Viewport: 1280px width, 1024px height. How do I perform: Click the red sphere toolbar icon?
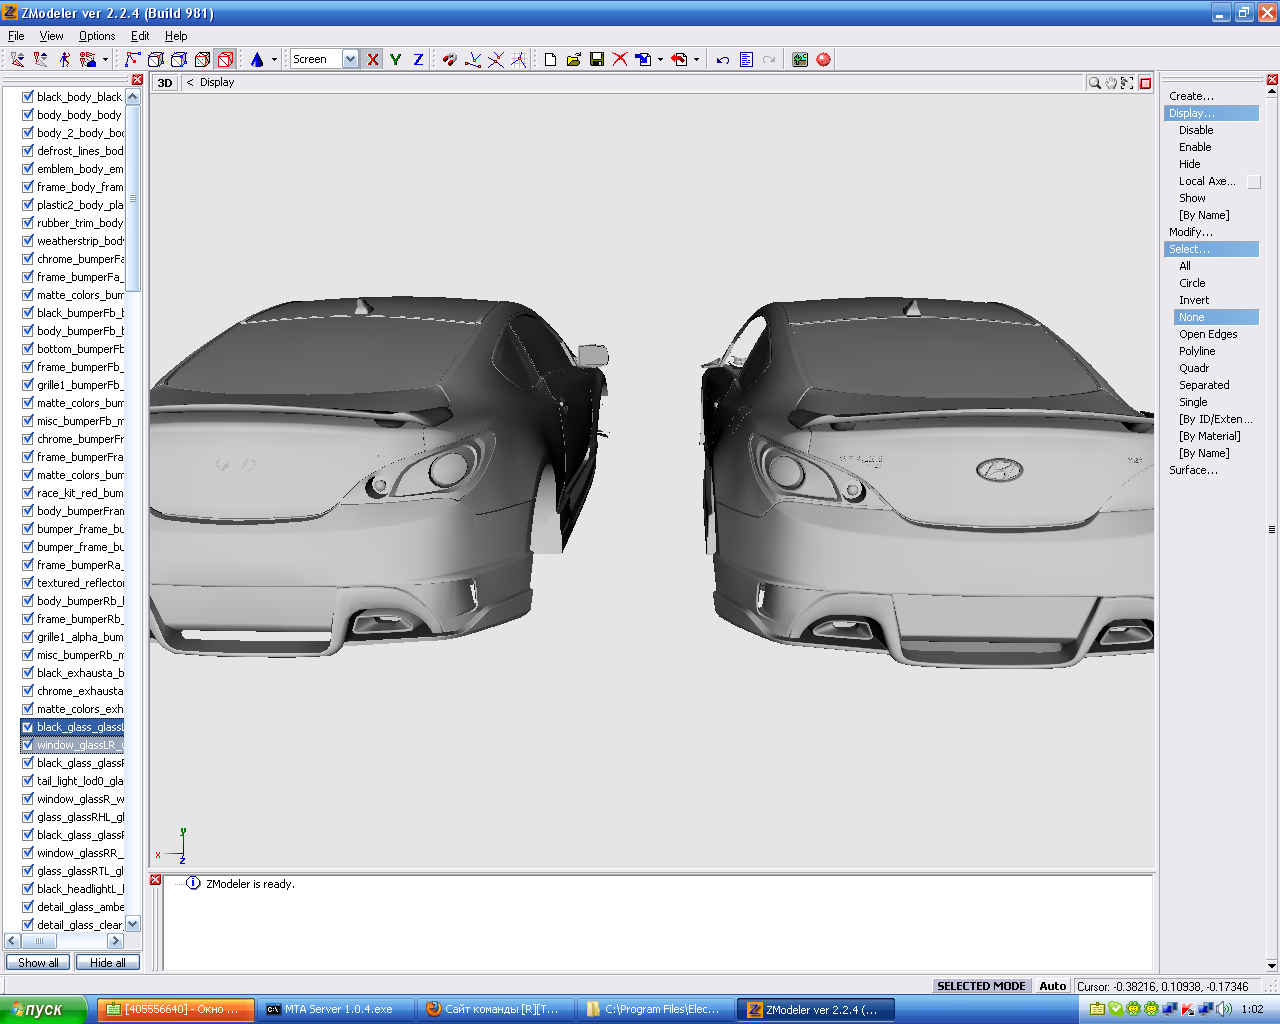point(823,60)
